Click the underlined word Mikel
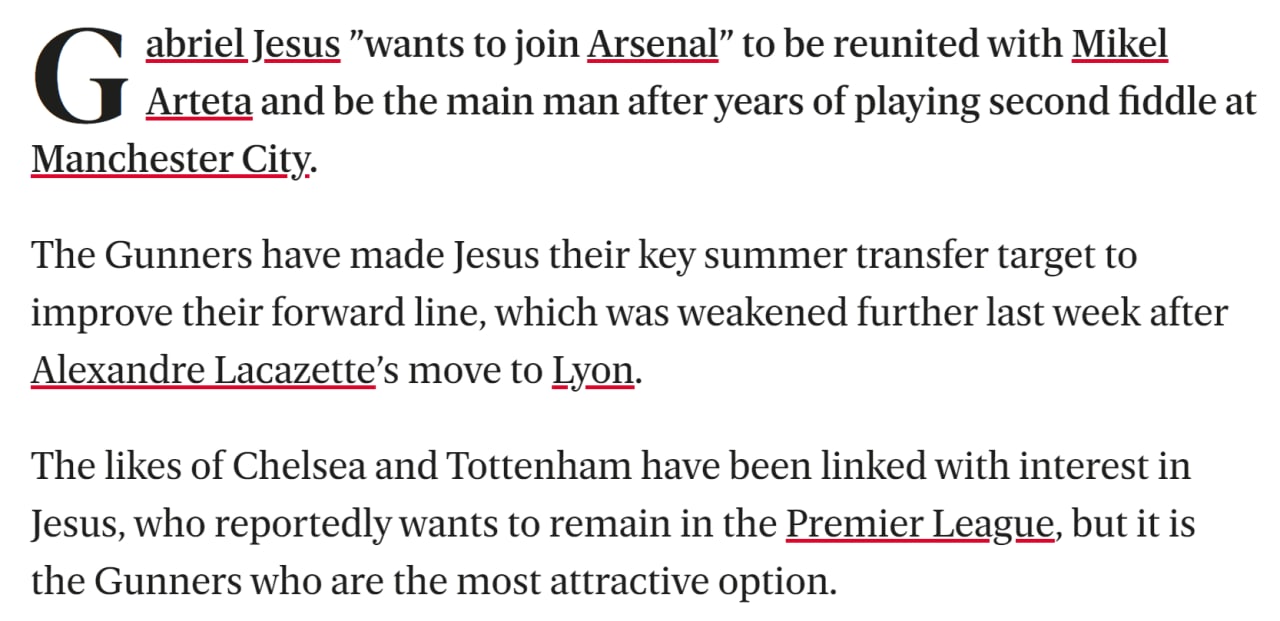The image size is (1280, 621). (1119, 45)
